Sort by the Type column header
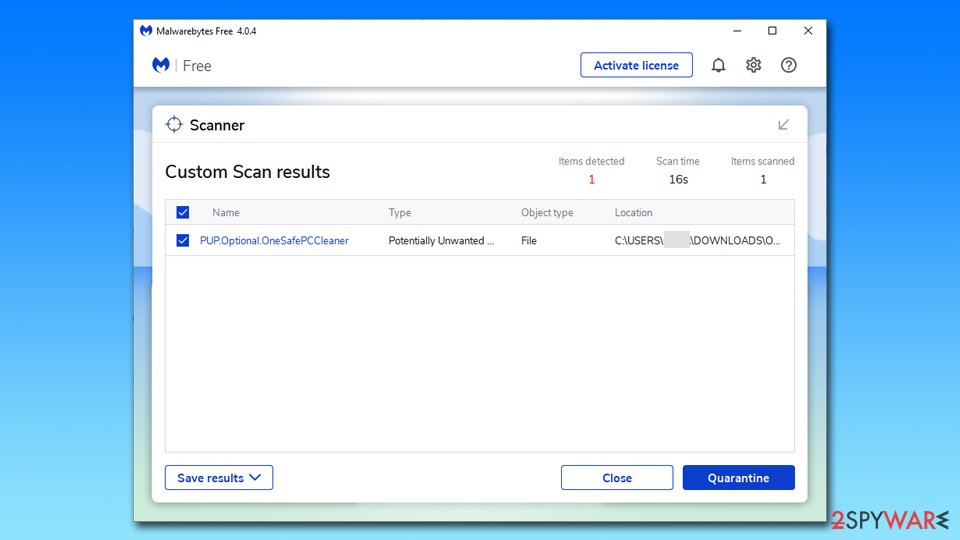Viewport: 960px width, 540px height. [400, 212]
